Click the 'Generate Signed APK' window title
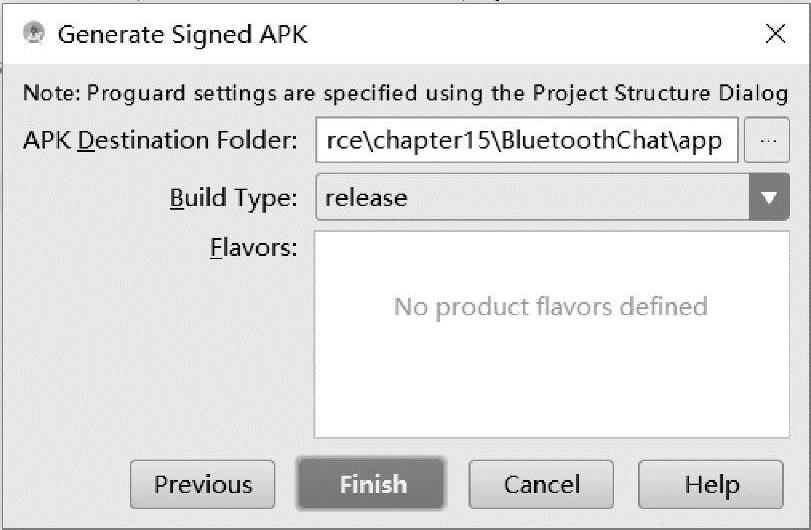The height and width of the screenshot is (530, 811). click(182, 34)
